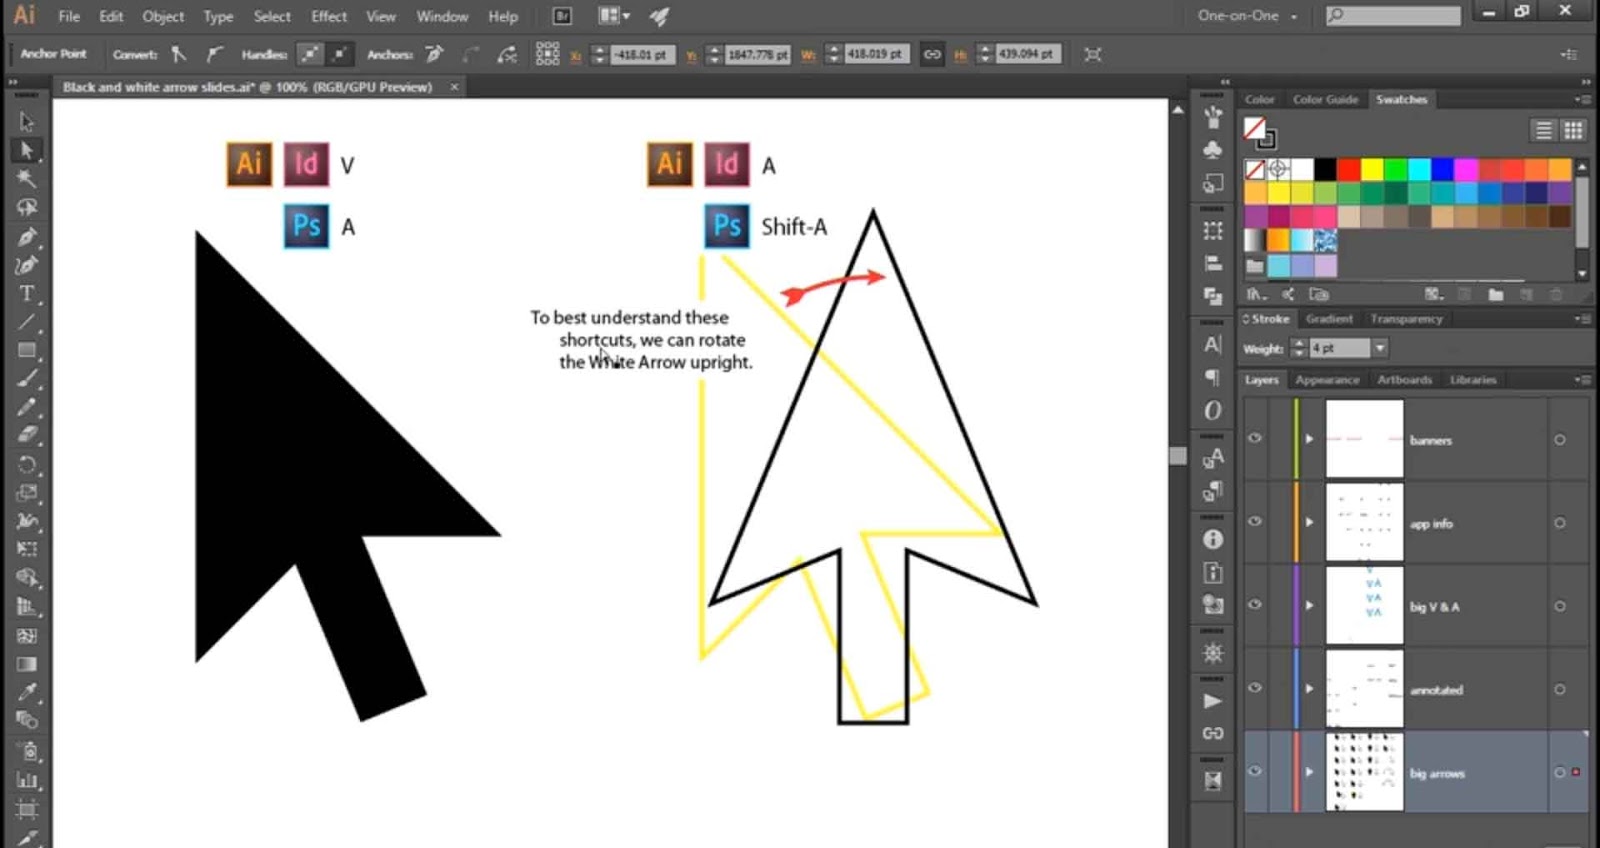Hide the app info layer
1600x848 pixels.
pos(1255,521)
